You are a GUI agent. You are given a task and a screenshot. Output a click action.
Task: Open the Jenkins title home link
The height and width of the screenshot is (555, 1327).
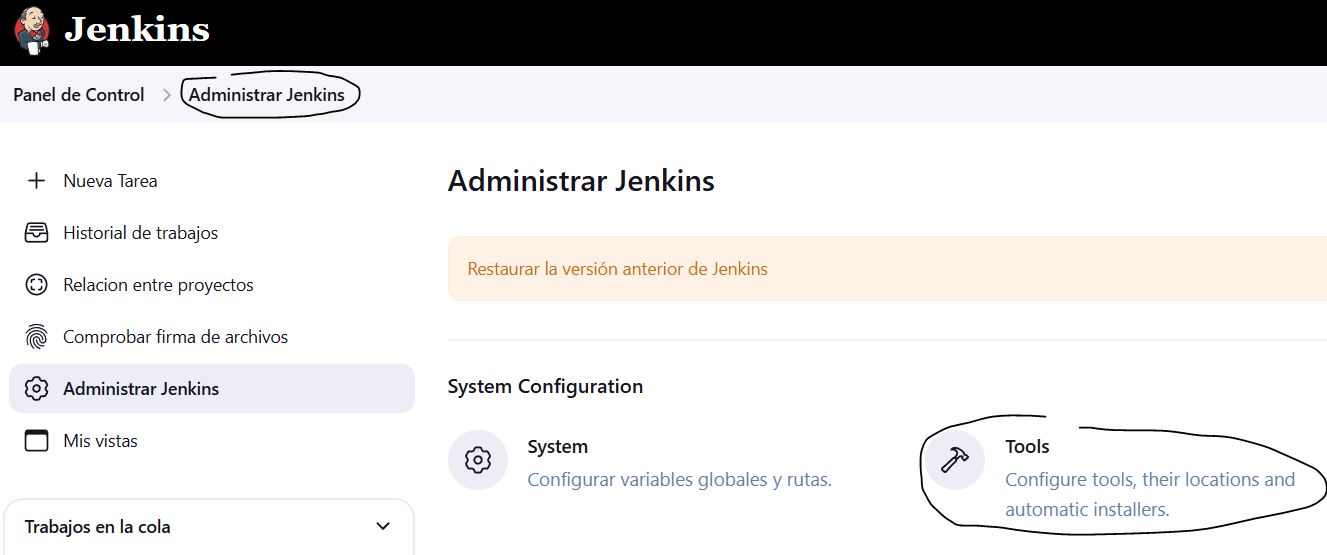pyautogui.click(x=137, y=30)
